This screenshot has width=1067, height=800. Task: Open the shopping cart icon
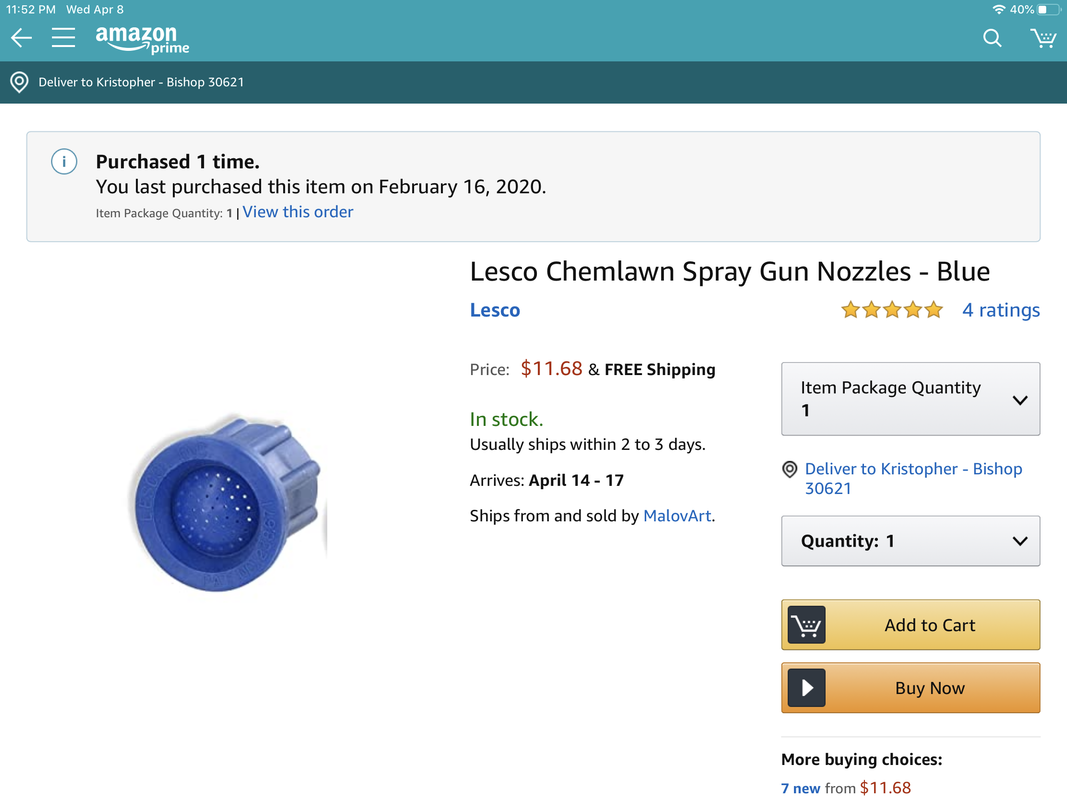1043,38
